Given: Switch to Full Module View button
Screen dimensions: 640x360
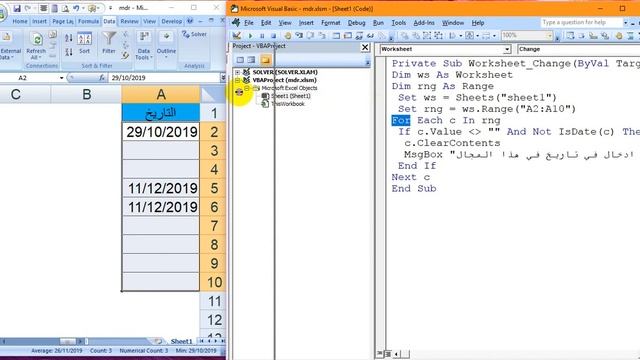Looking at the screenshot, I should click(388, 353).
